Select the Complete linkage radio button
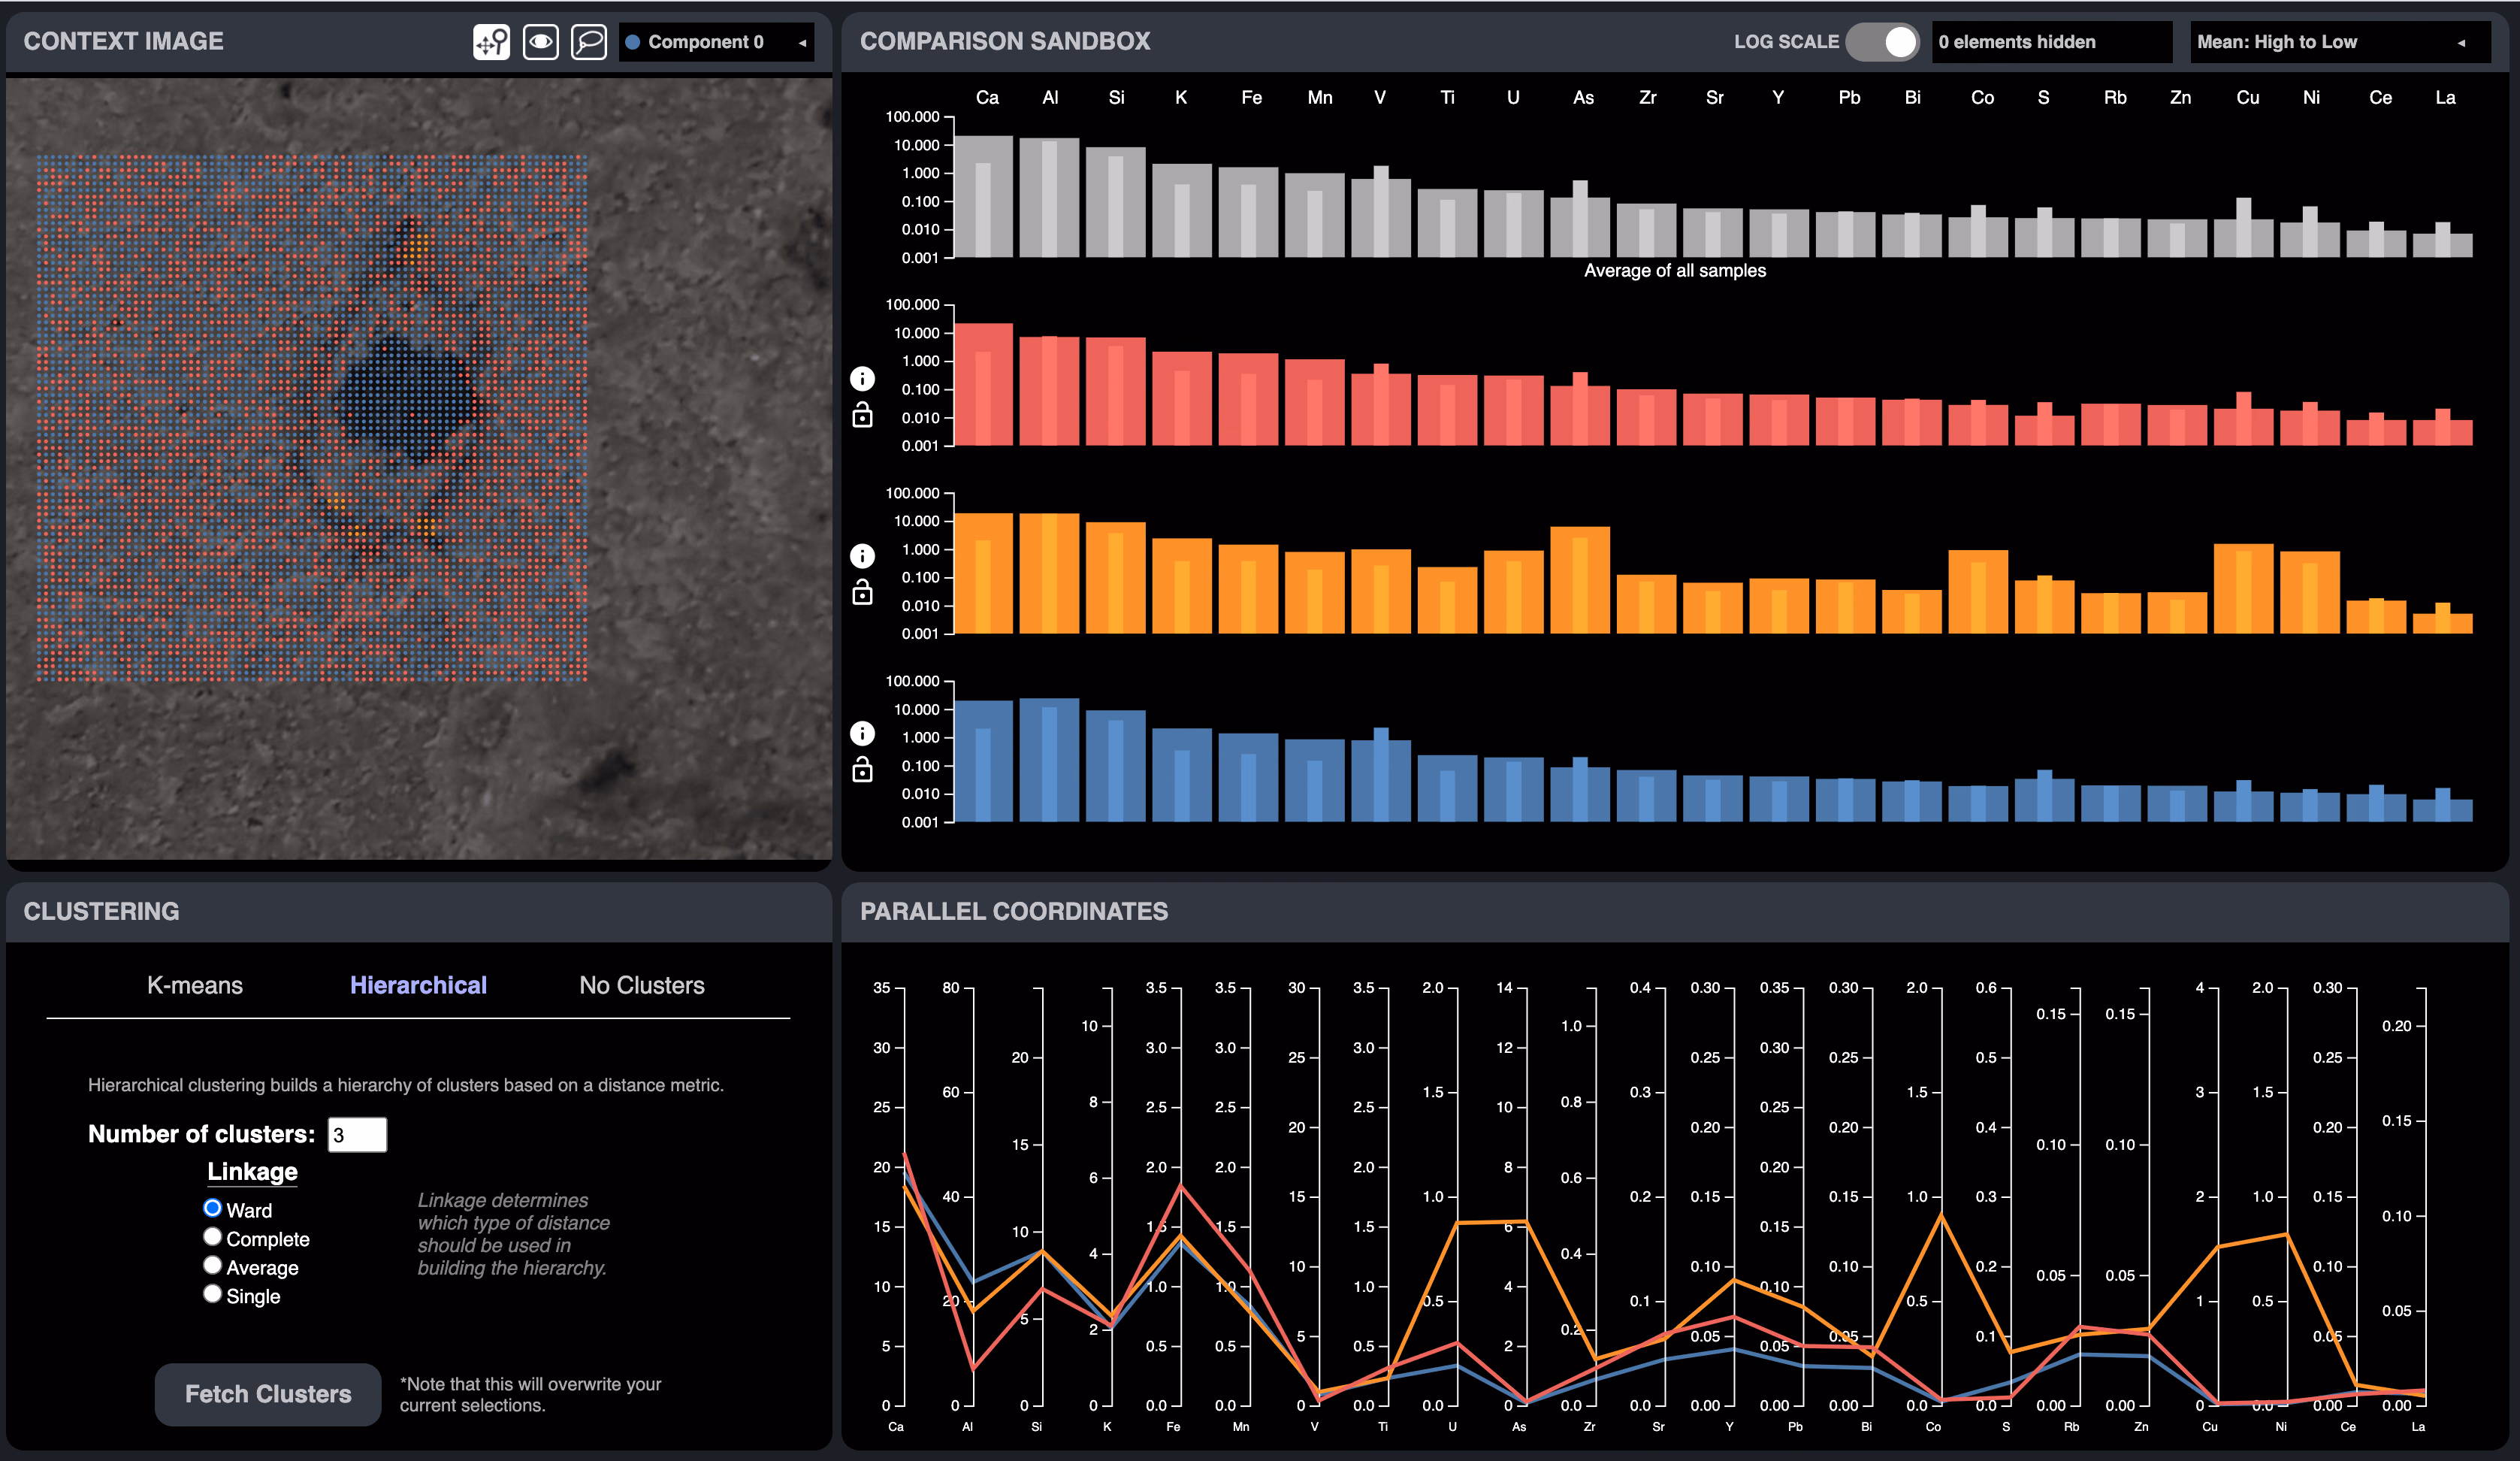Viewport: 2520px width, 1461px height. pyautogui.click(x=212, y=1237)
